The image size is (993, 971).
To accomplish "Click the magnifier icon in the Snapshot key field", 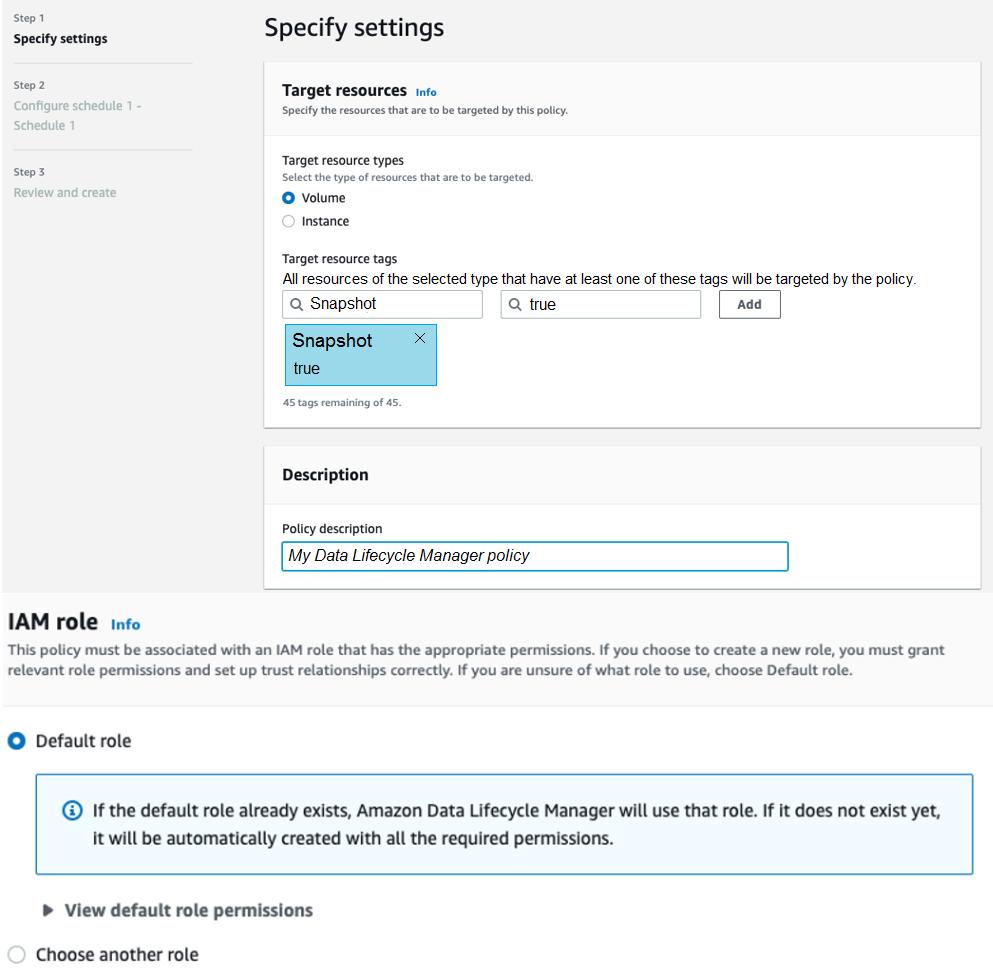I will coord(296,304).
